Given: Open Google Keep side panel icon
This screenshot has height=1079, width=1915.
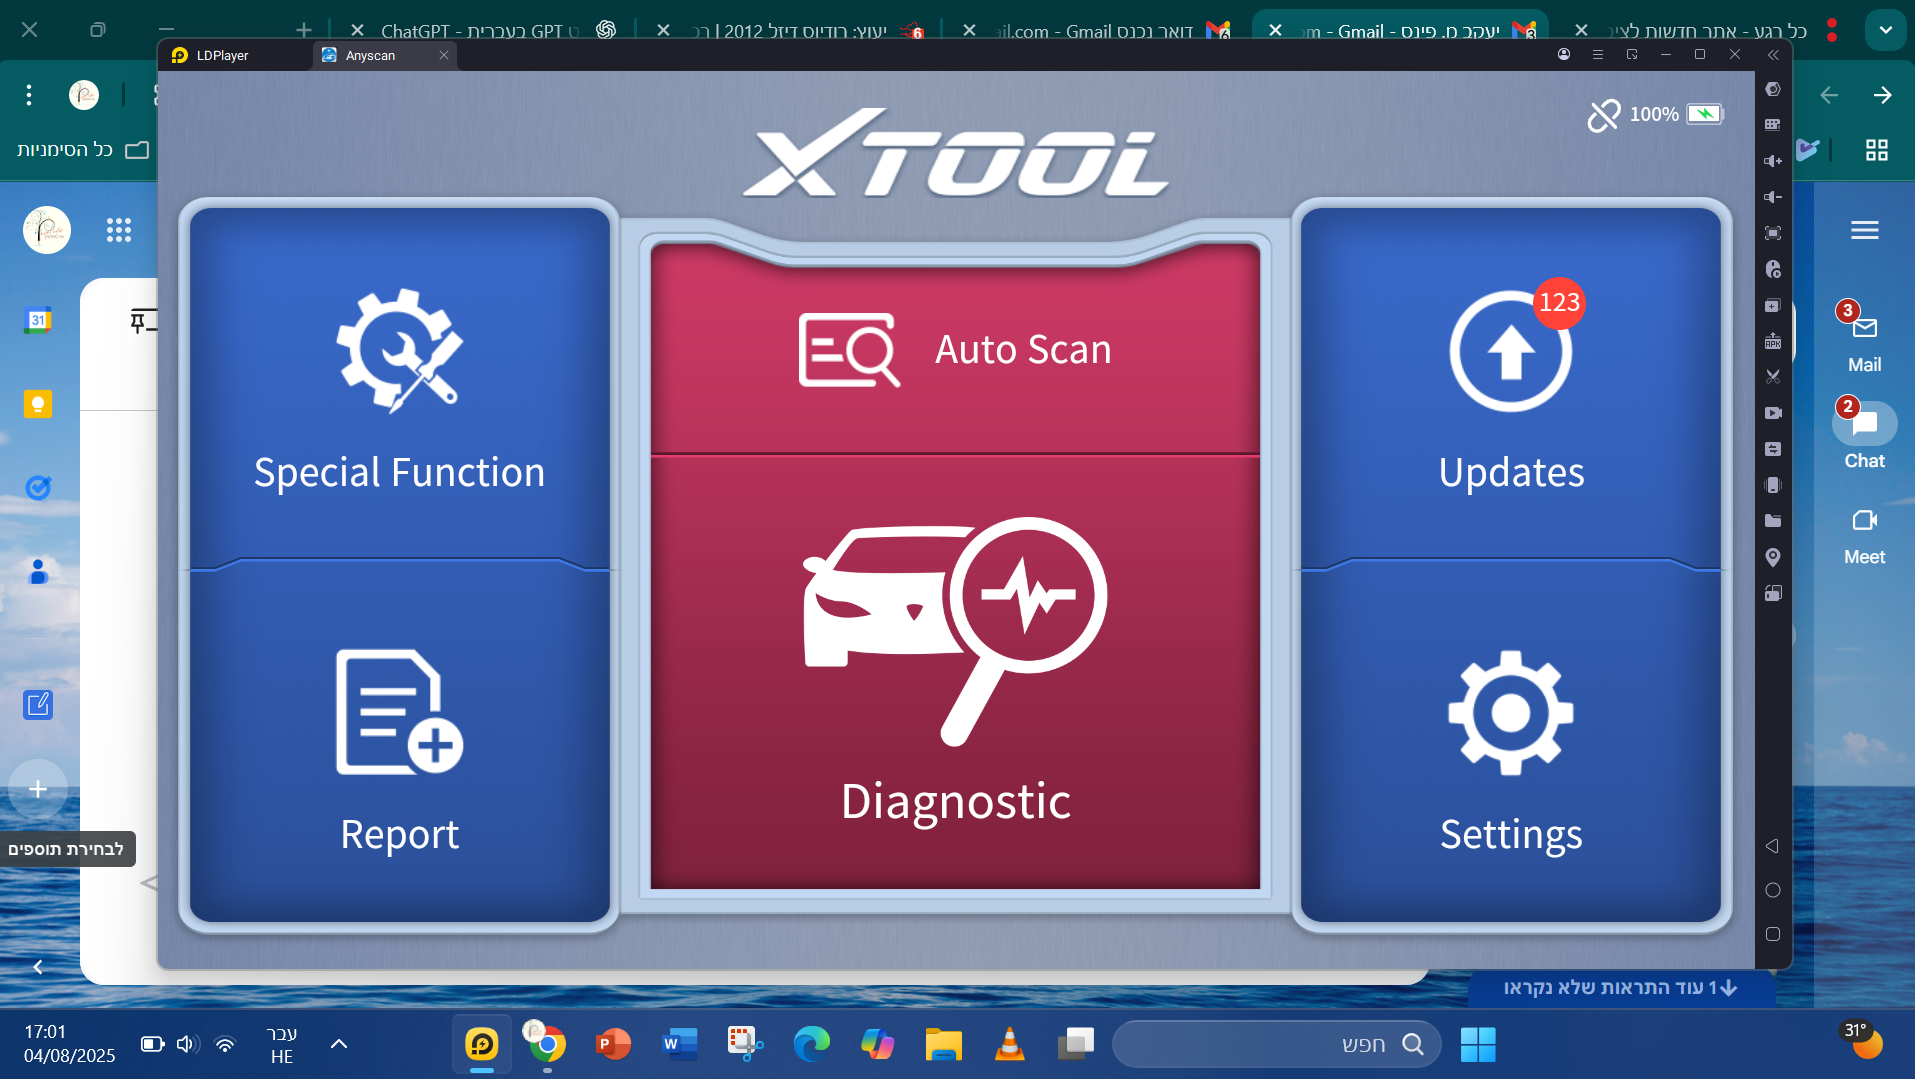Looking at the screenshot, I should (x=38, y=404).
